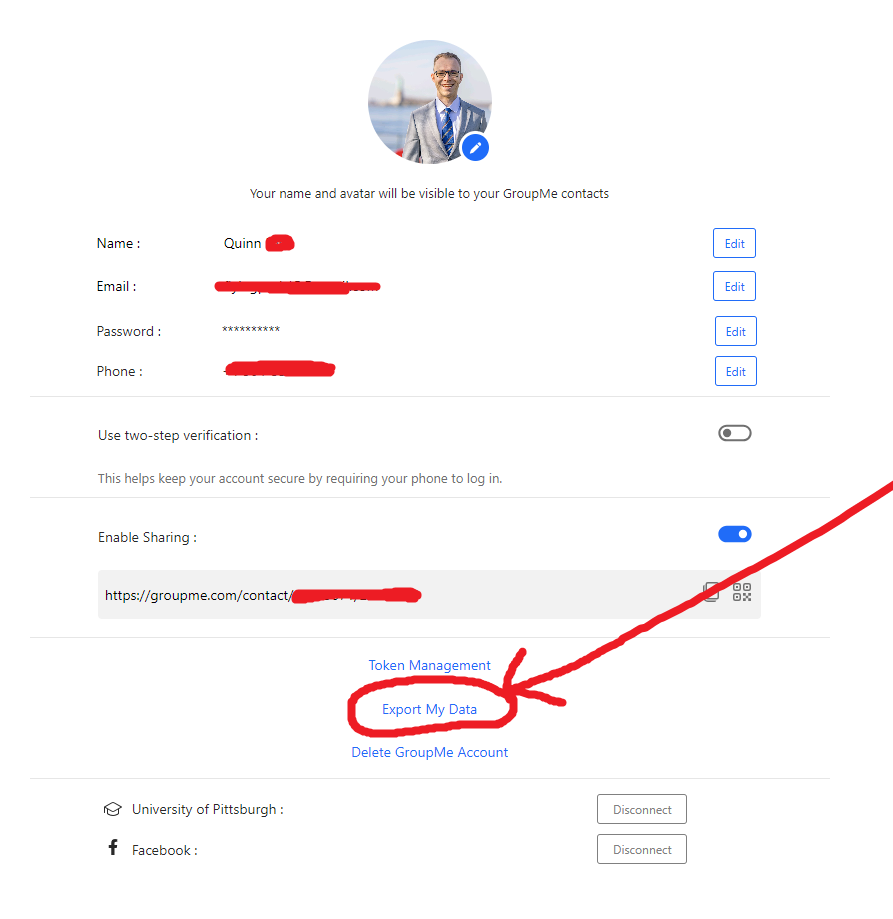Click the Facebook logo icon

[113, 847]
